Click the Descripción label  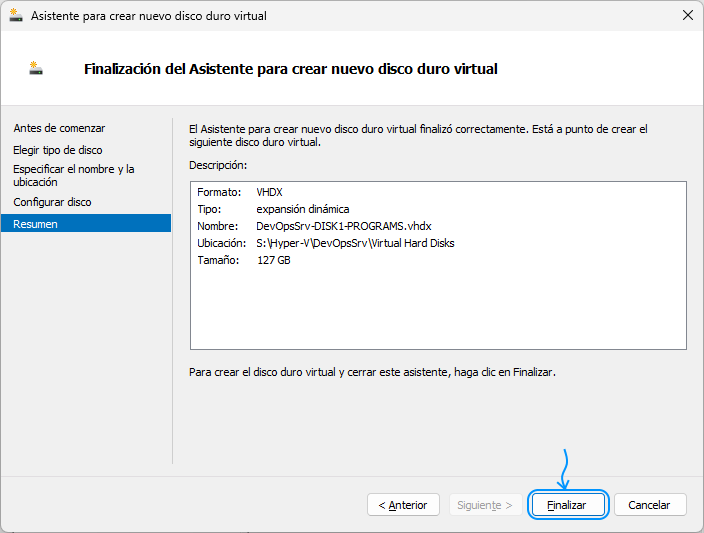(x=218, y=165)
